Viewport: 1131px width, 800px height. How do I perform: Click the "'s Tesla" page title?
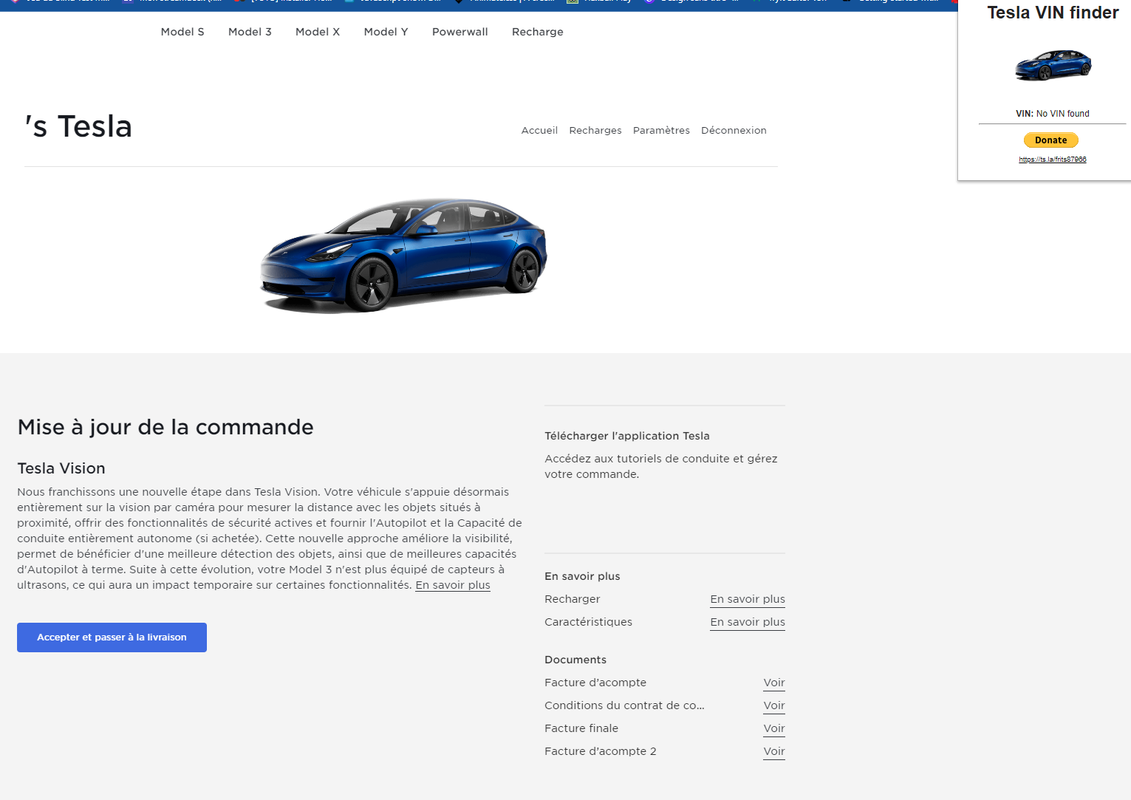click(x=78, y=127)
